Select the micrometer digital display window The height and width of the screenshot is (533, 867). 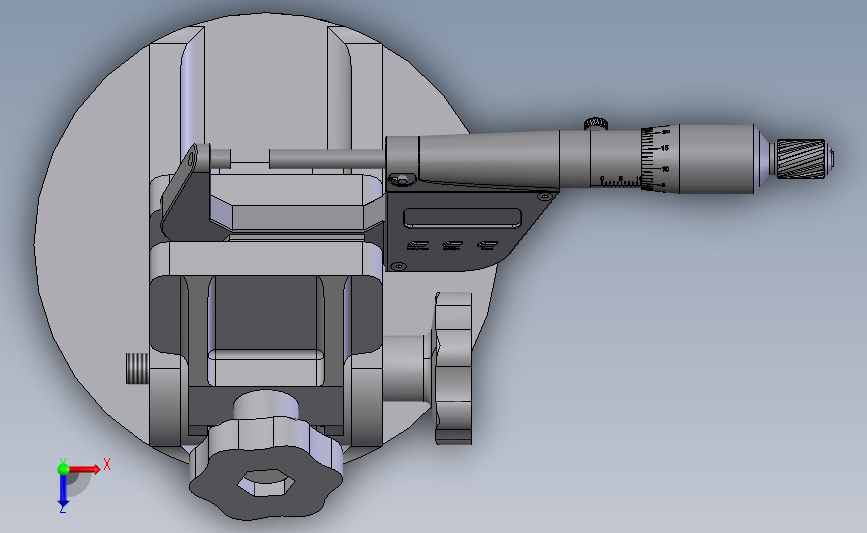click(462, 218)
